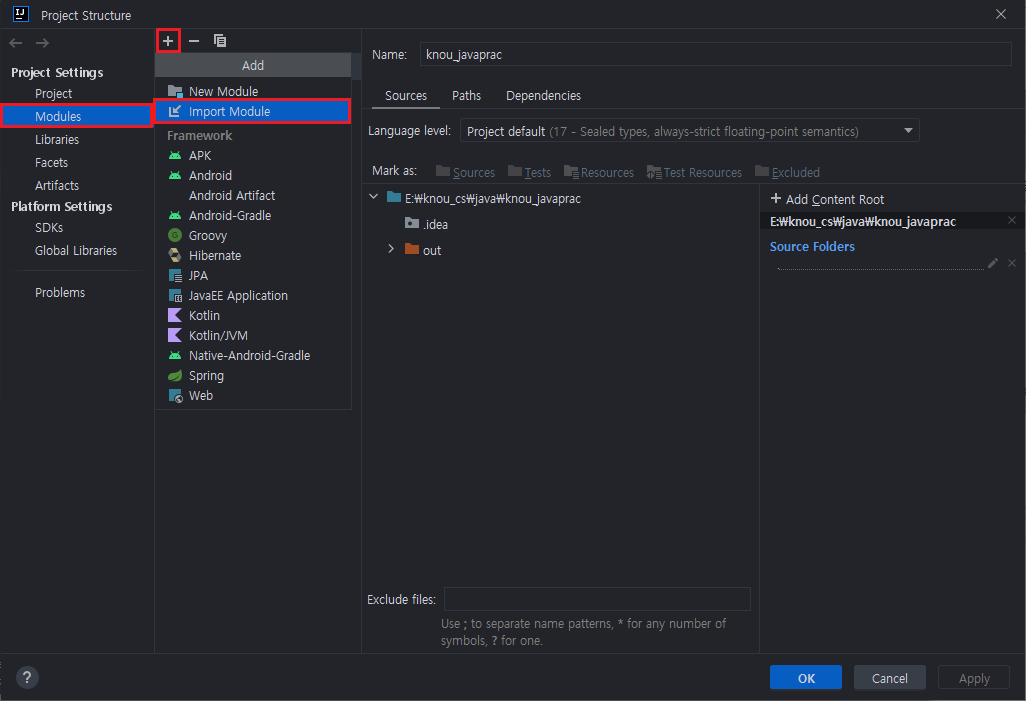Select Web framework option

253,395
